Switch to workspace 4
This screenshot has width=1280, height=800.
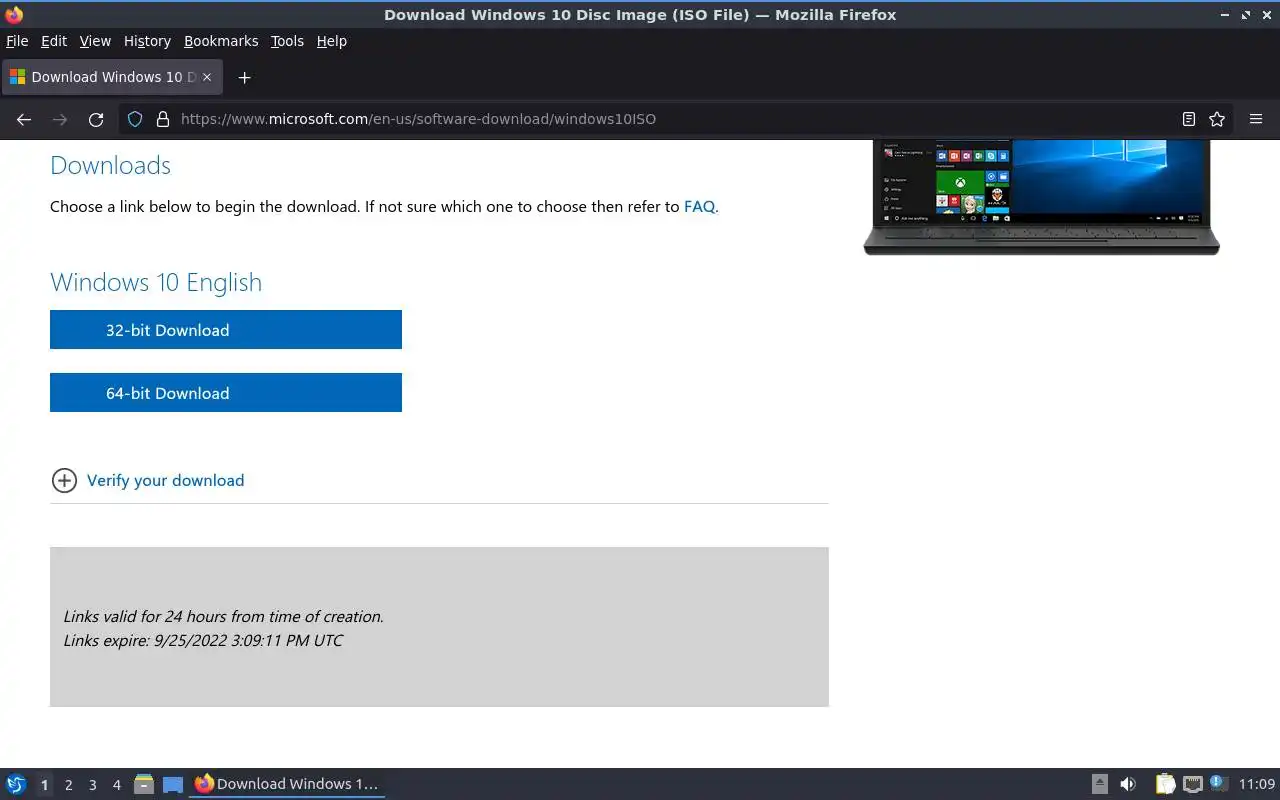click(116, 785)
